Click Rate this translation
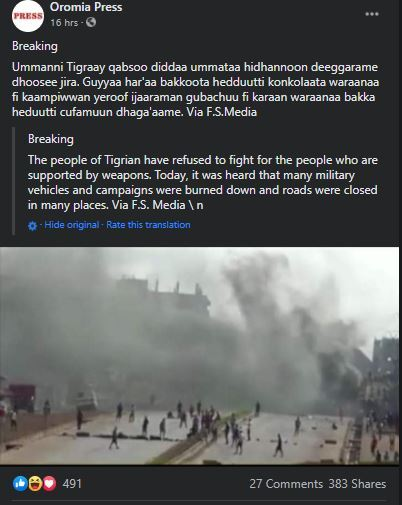The image size is (402, 505). [x=148, y=225]
